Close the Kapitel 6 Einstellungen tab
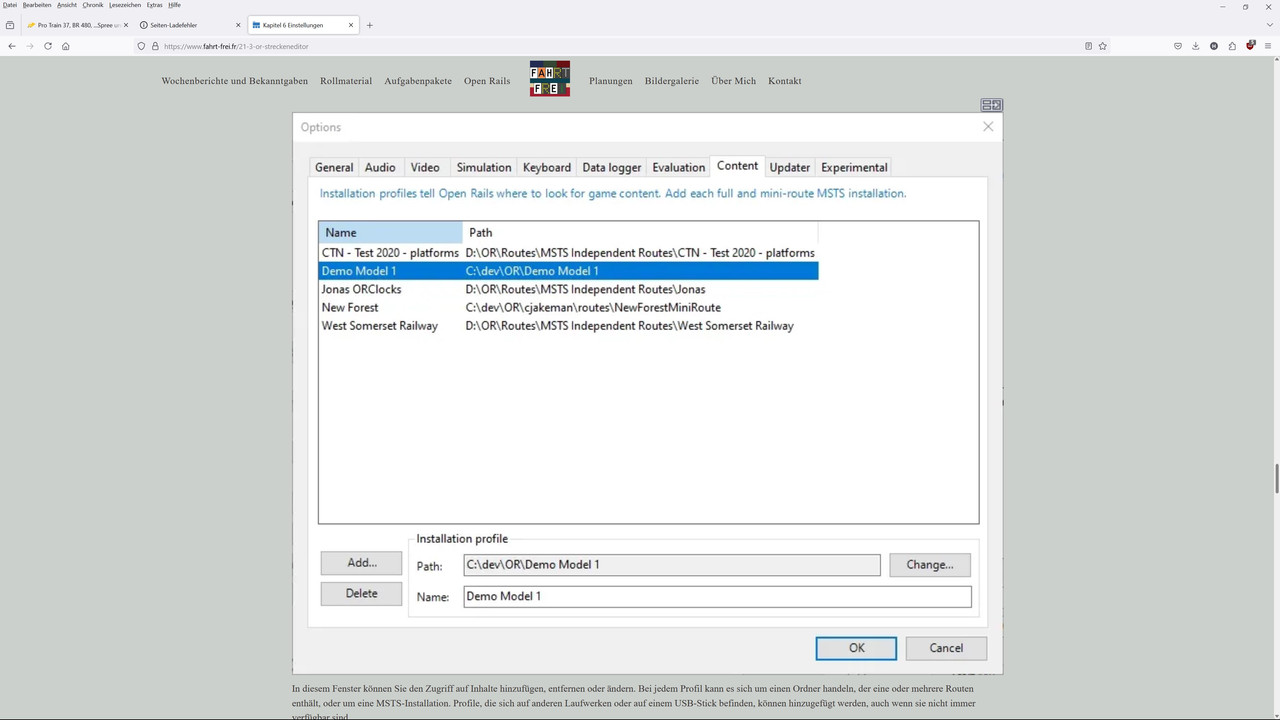This screenshot has height=720, width=1280. point(351,25)
